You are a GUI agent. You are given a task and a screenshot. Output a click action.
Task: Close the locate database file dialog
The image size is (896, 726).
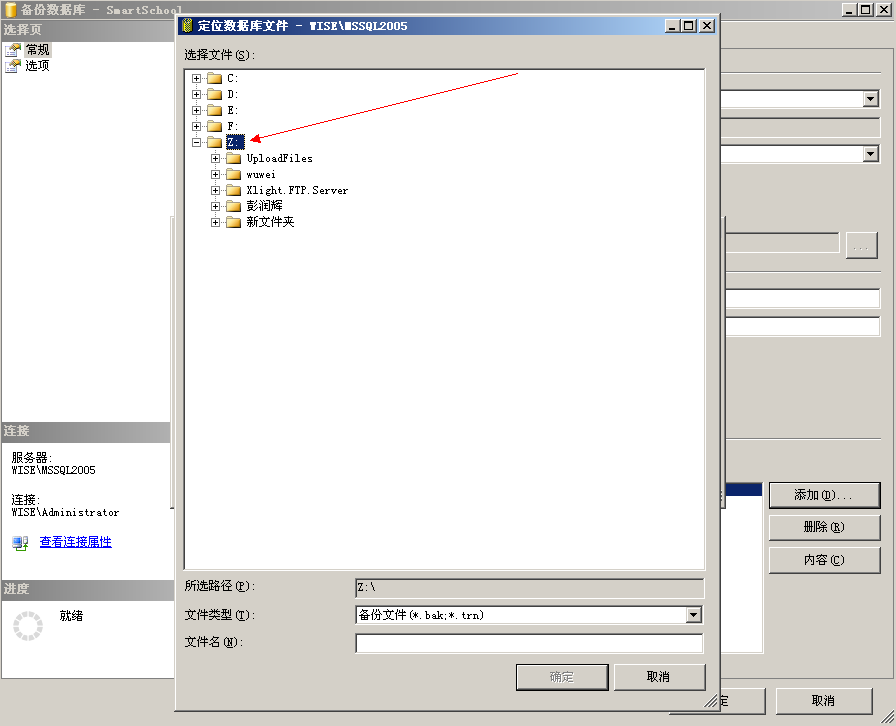[707, 26]
